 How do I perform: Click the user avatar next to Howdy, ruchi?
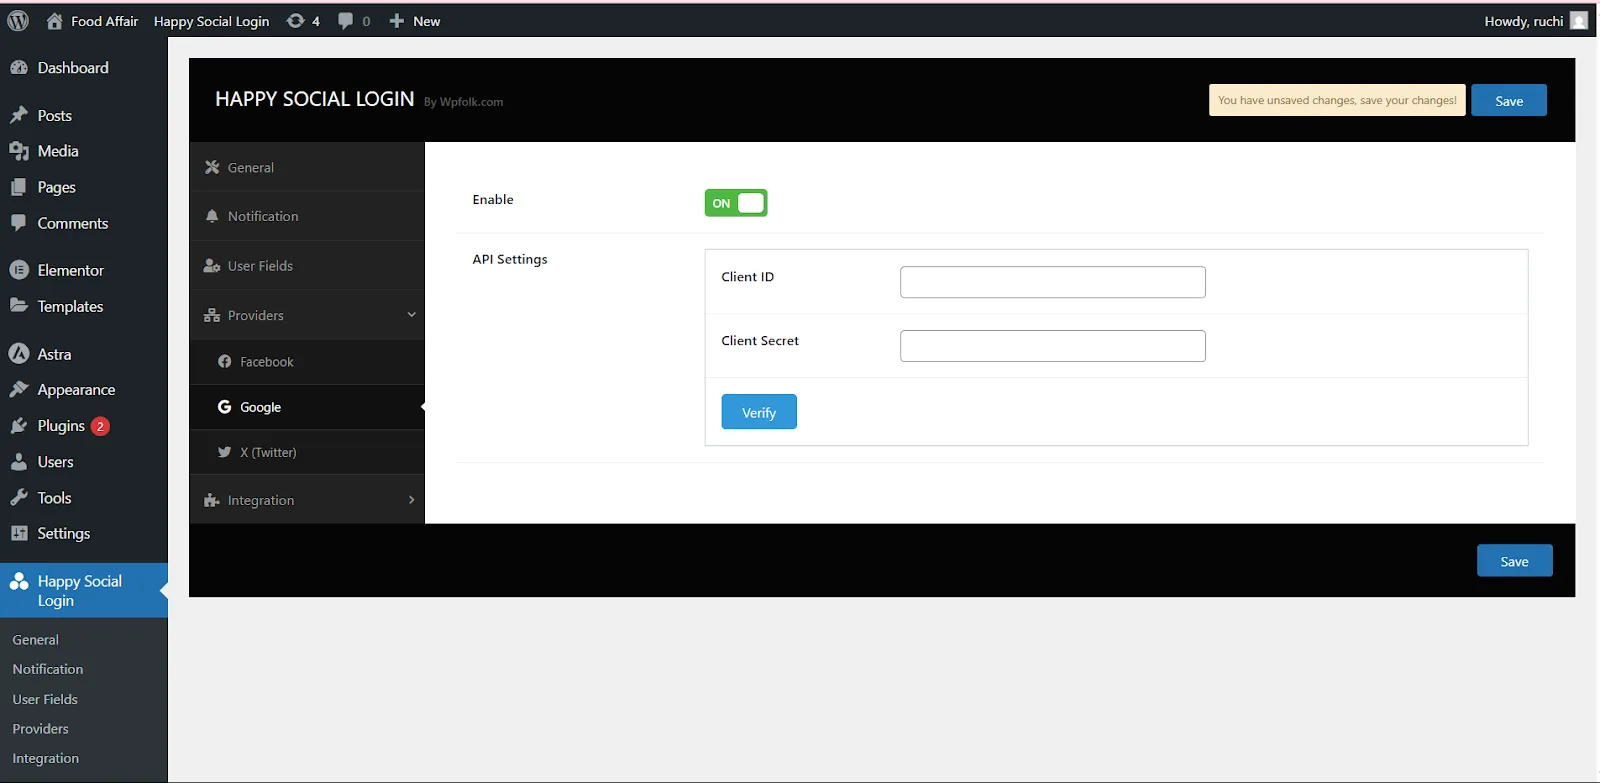(1579, 21)
